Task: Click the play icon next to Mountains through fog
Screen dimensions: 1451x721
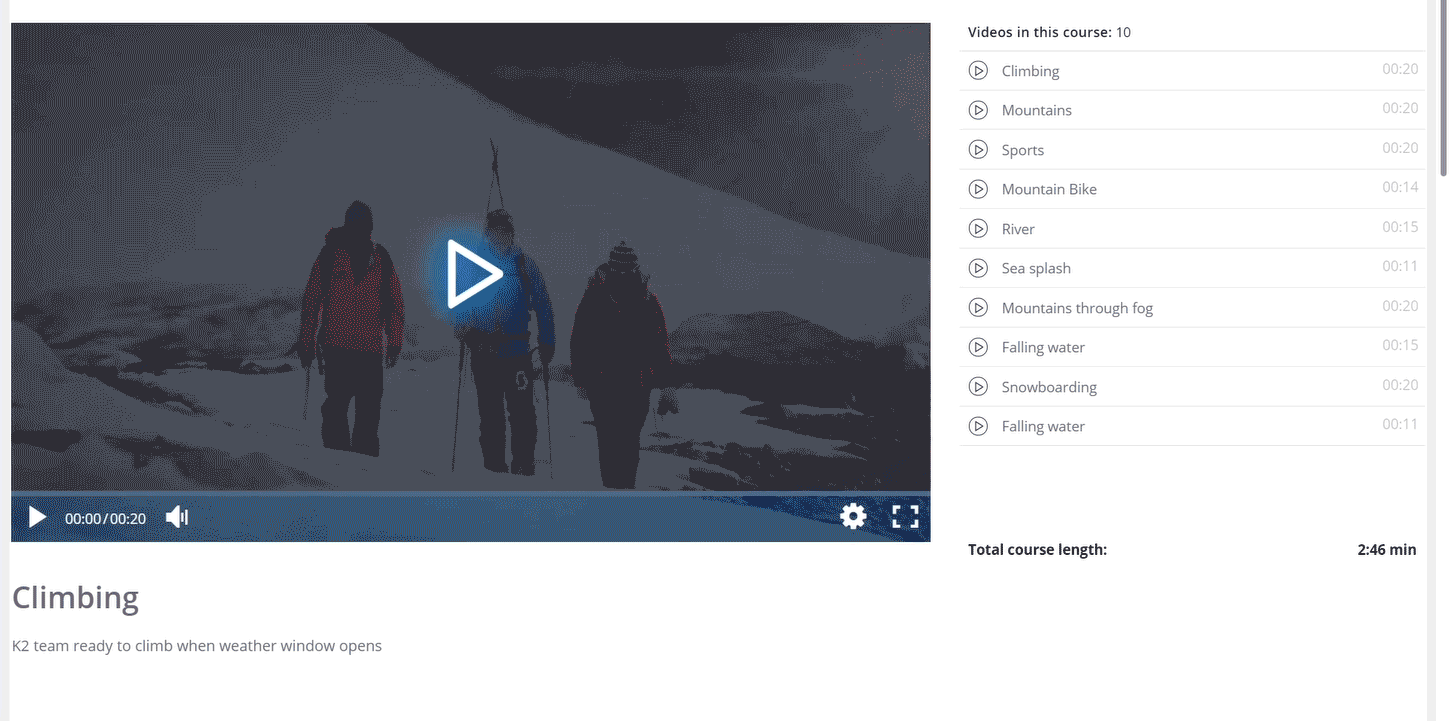Action: pyautogui.click(x=978, y=307)
